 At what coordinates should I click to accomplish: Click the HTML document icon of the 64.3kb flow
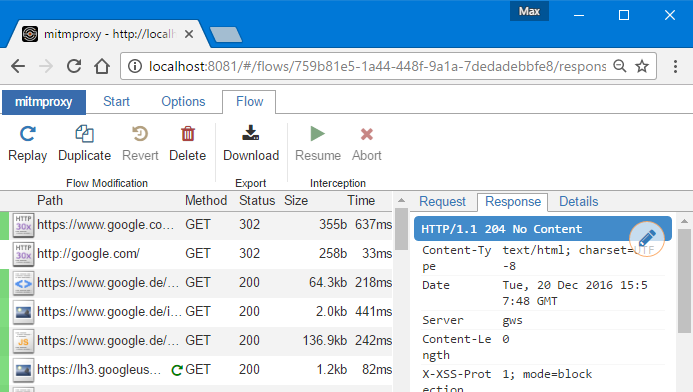(23, 283)
